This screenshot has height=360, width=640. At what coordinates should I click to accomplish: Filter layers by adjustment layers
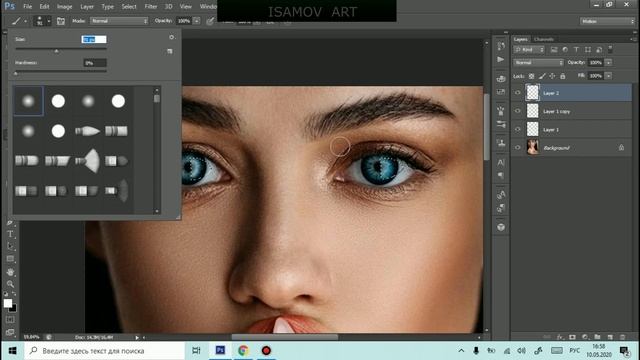565,50
